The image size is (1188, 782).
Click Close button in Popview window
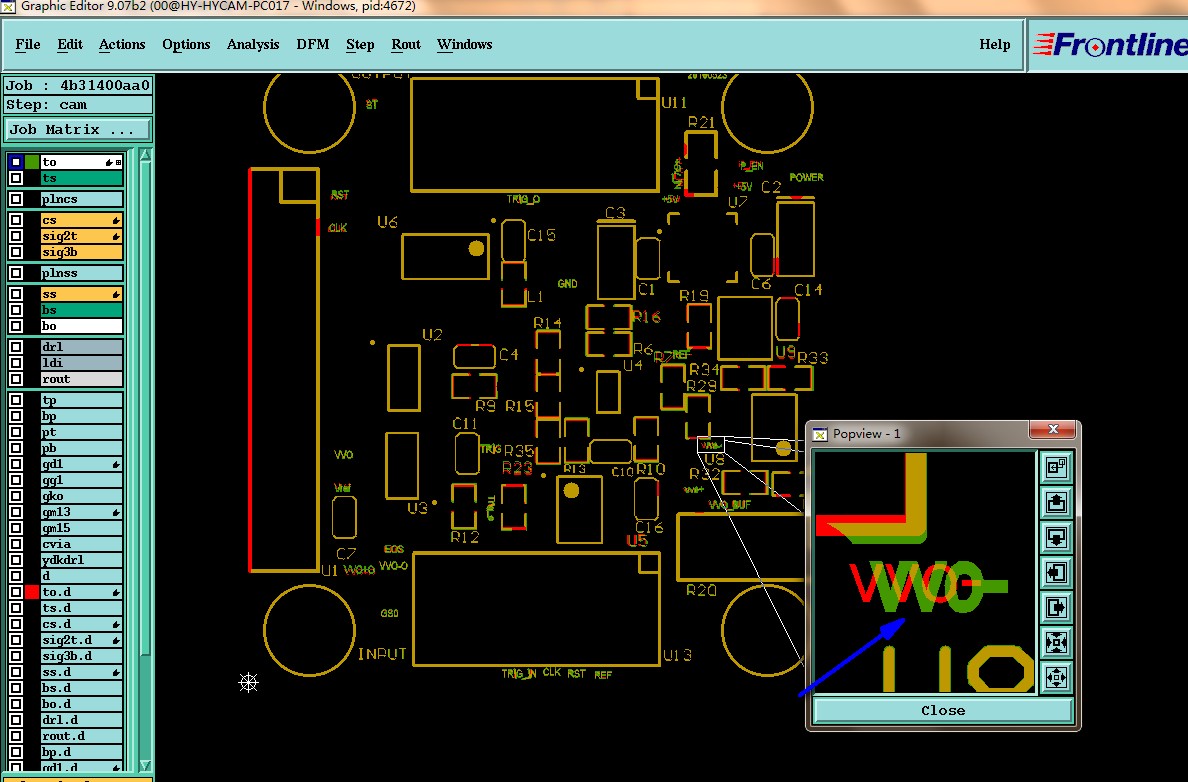click(x=943, y=710)
